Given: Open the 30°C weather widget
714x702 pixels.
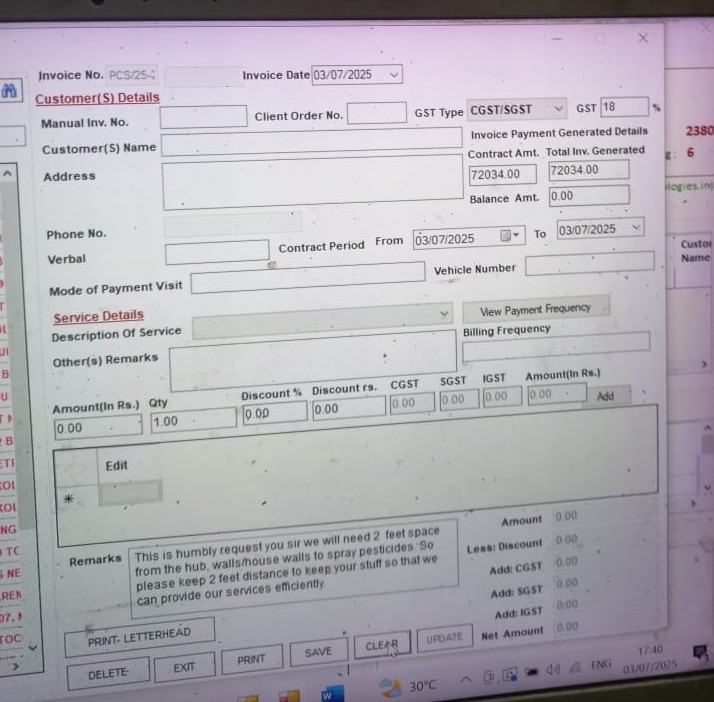Looking at the screenshot, I should 408,686.
